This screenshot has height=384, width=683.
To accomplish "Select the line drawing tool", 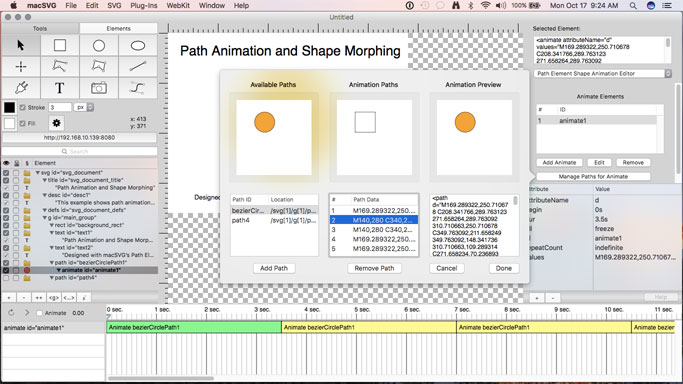I will click(138, 66).
